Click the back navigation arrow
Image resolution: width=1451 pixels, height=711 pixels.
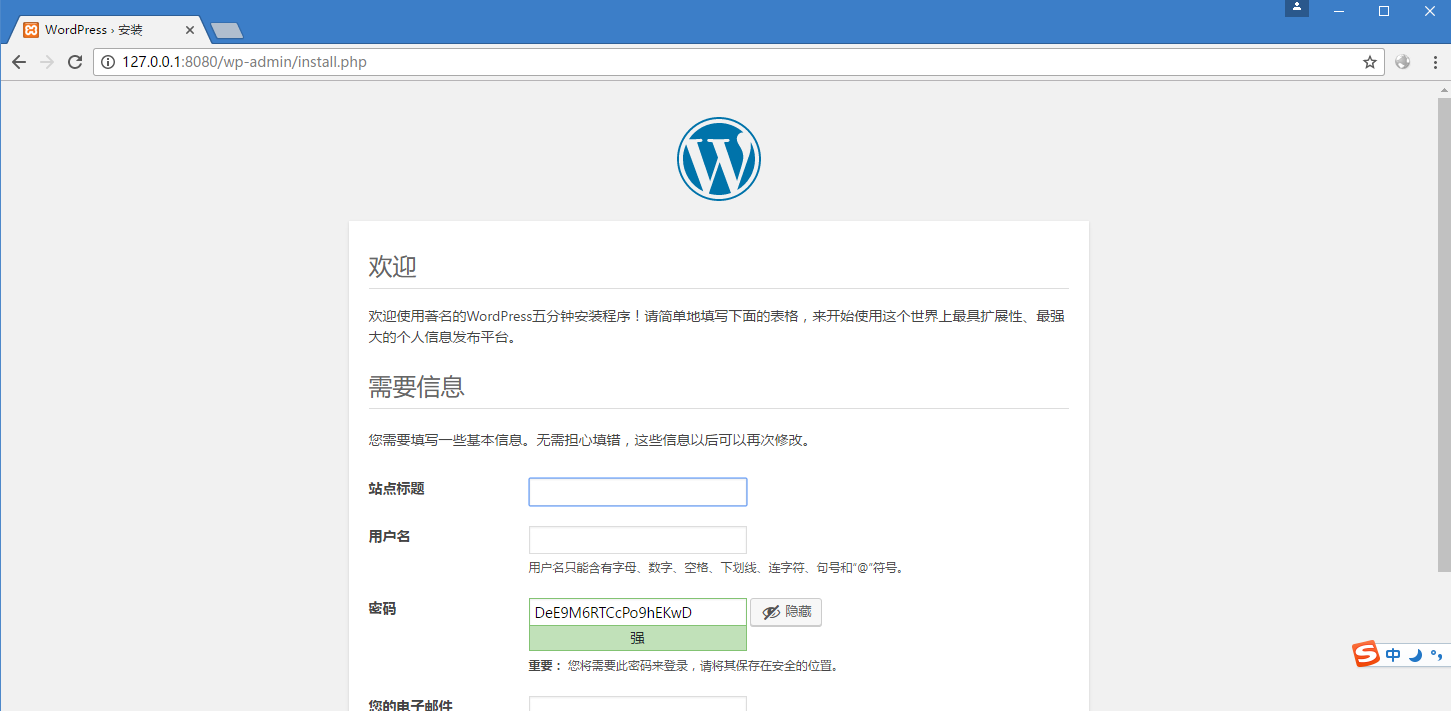click(x=19, y=61)
